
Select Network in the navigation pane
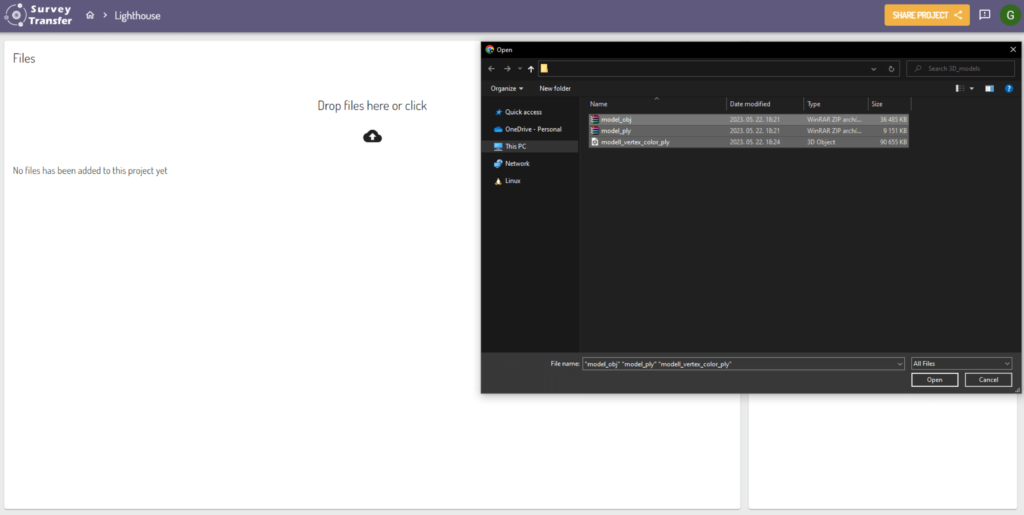click(x=517, y=163)
